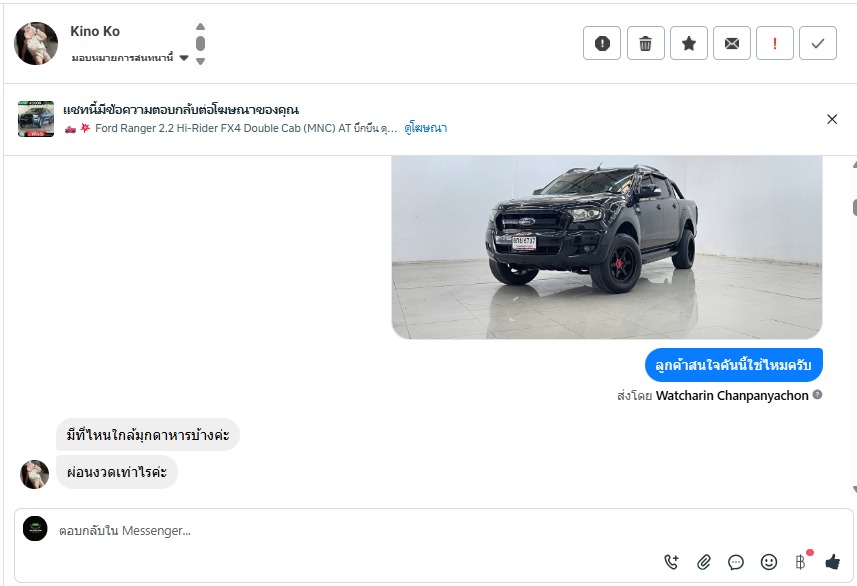The height and width of the screenshot is (586, 857).
Task: Mark conversation as spam with octagon icon
Action: pos(602,43)
